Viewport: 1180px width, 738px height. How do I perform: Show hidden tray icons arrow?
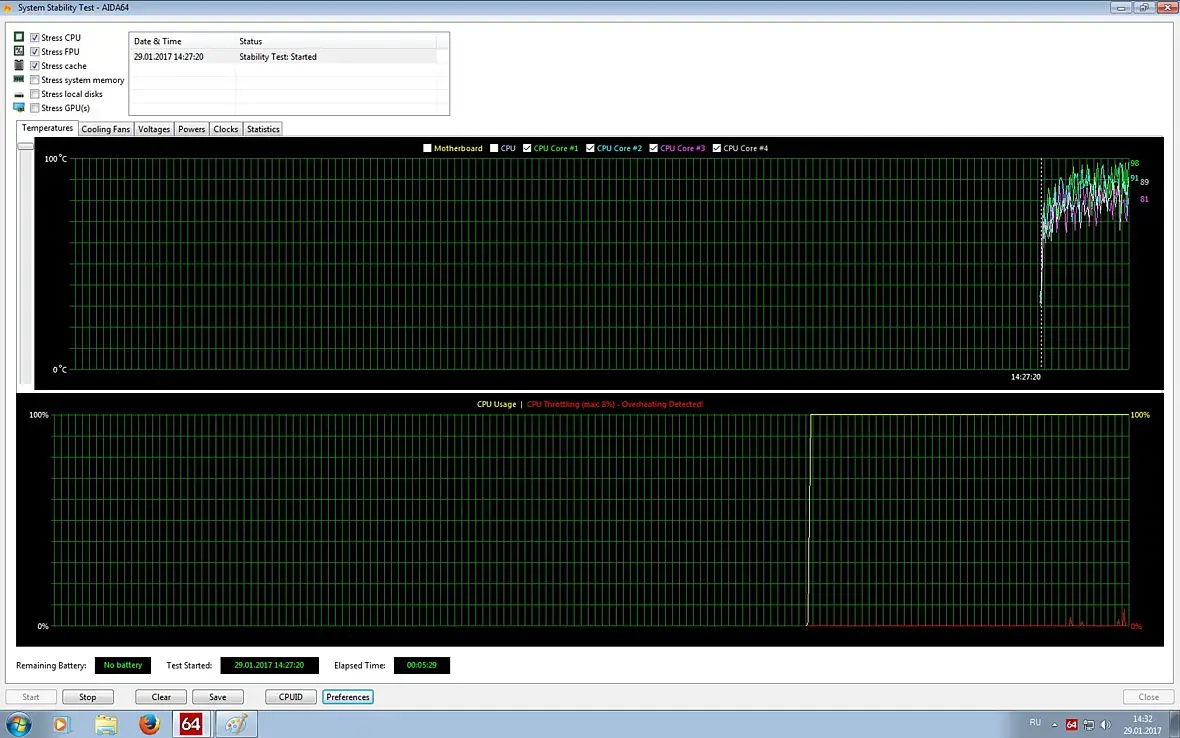click(x=1054, y=725)
